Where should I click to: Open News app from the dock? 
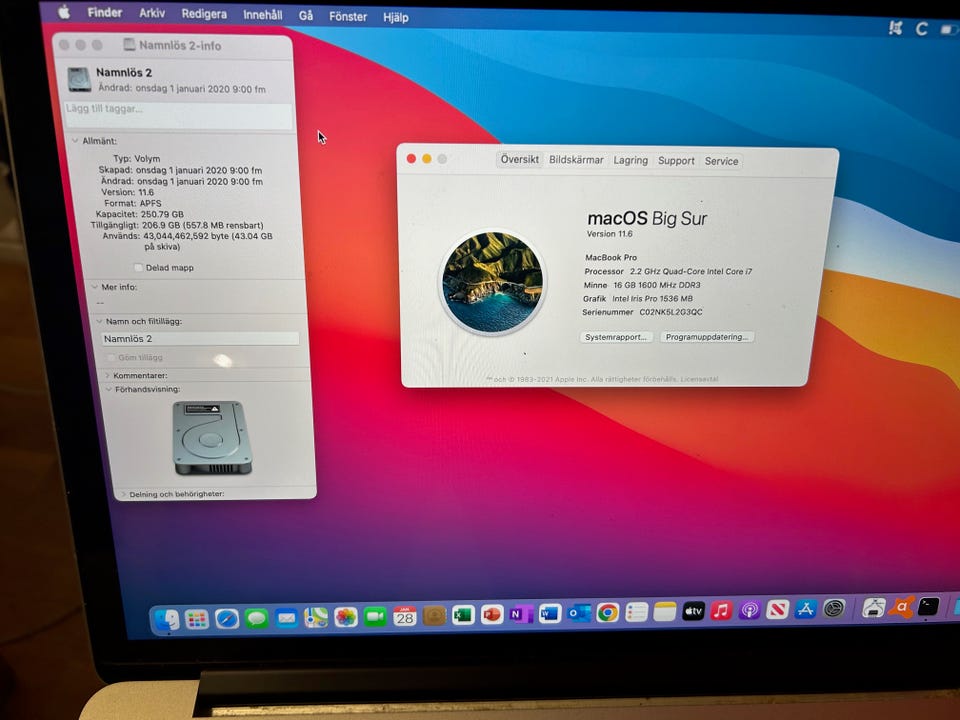pos(778,609)
